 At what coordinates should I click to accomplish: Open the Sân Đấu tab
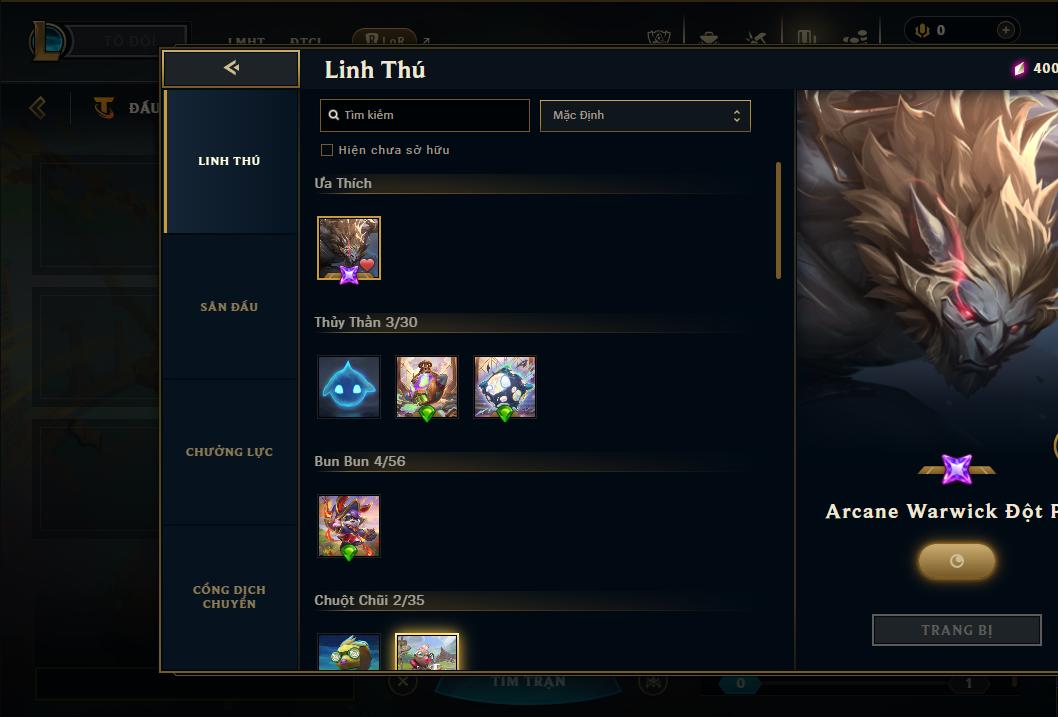[229, 307]
